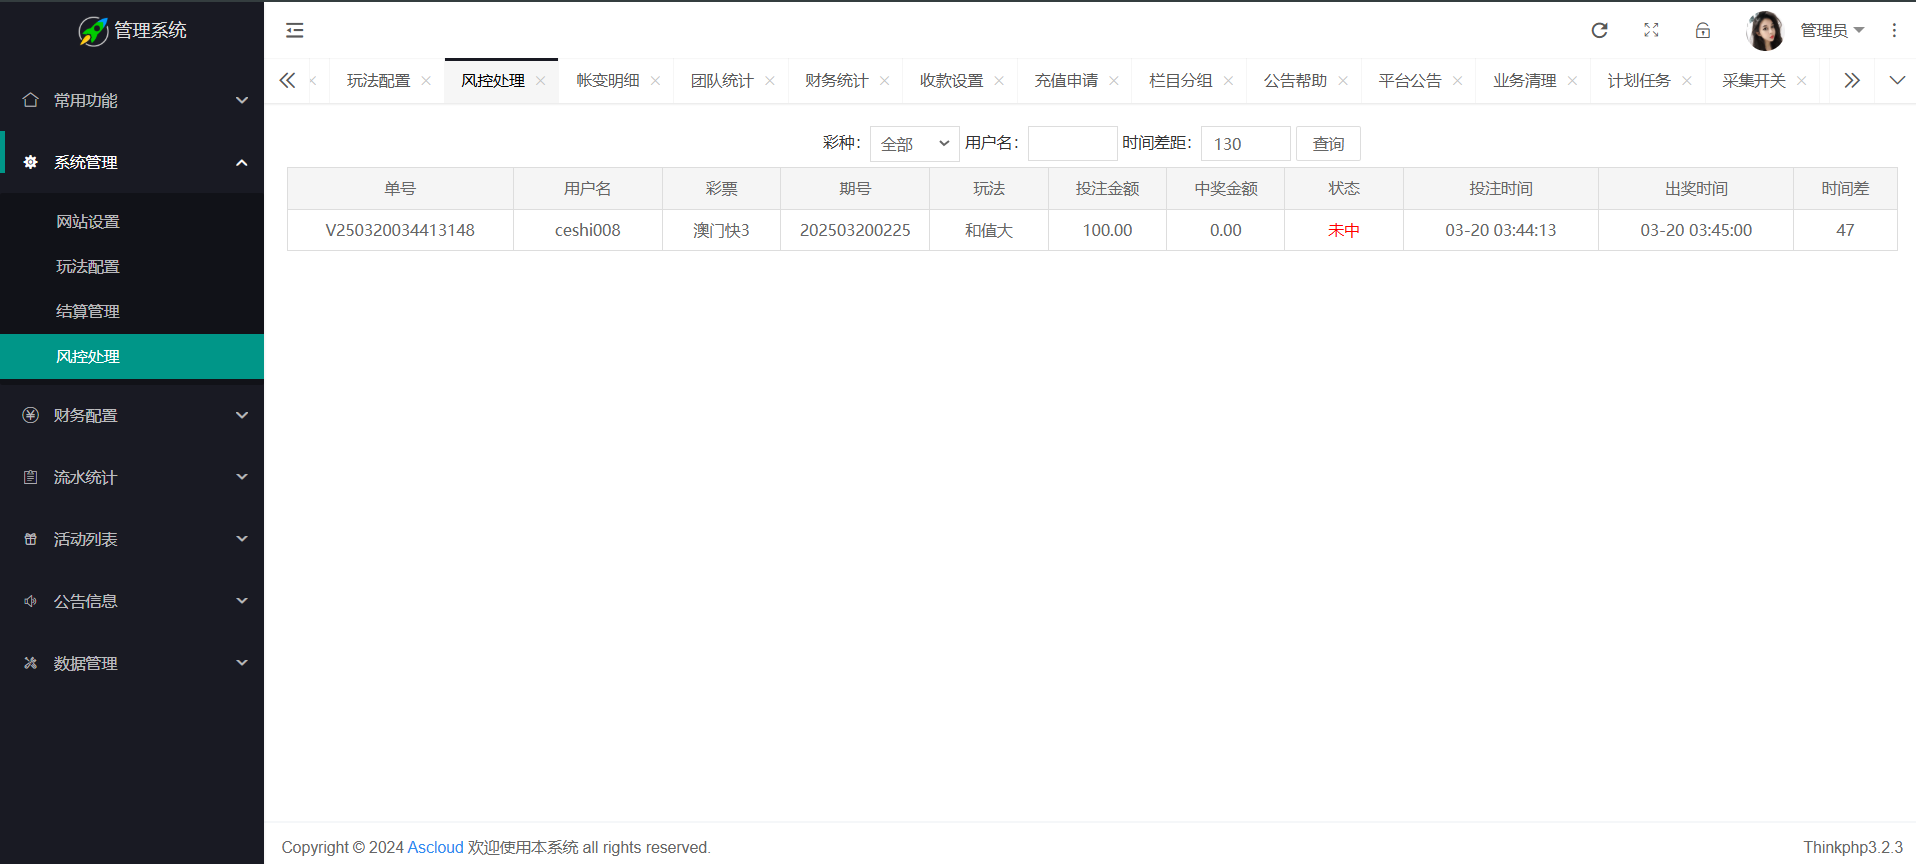Click the 澳门快3 lottery cell
This screenshot has height=864, width=1916.
point(721,230)
